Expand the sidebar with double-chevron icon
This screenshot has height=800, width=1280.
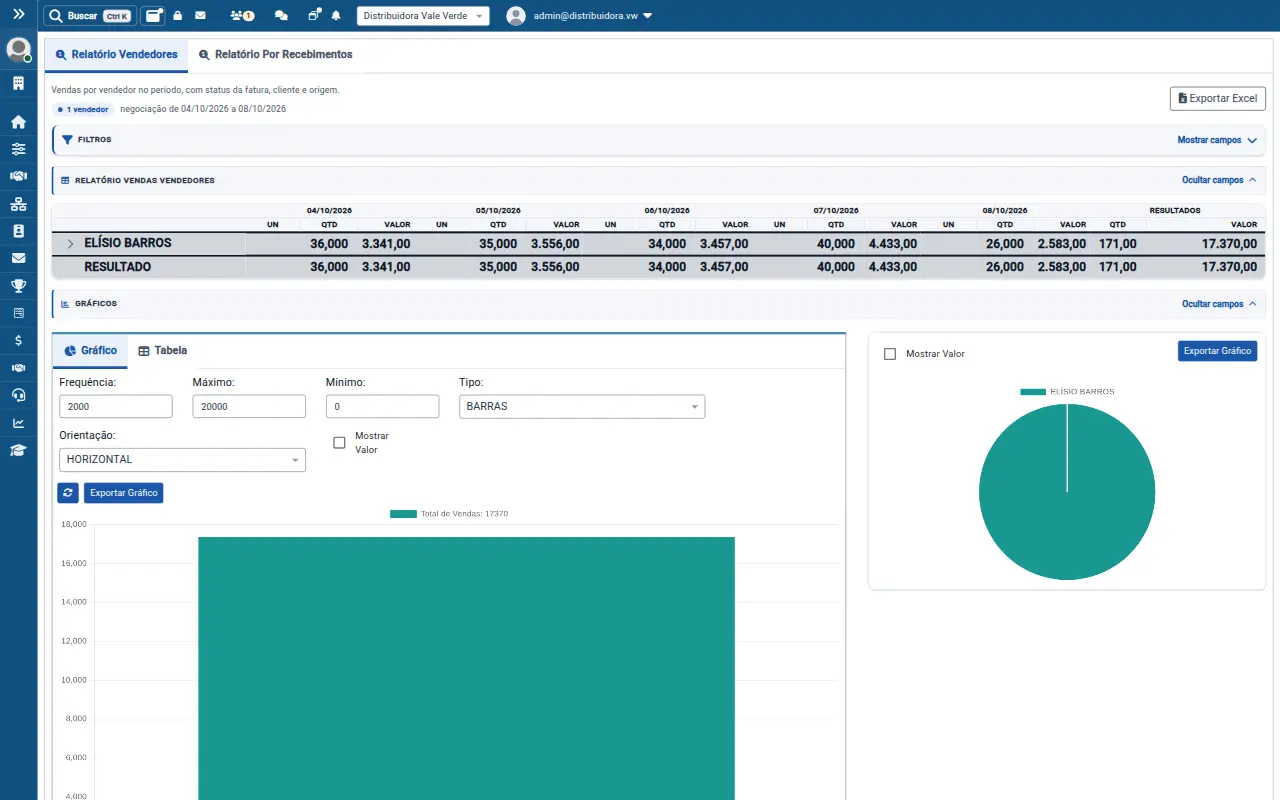(18, 15)
